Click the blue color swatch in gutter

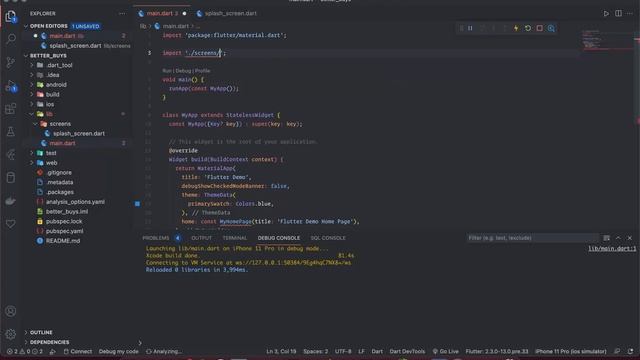138,204
